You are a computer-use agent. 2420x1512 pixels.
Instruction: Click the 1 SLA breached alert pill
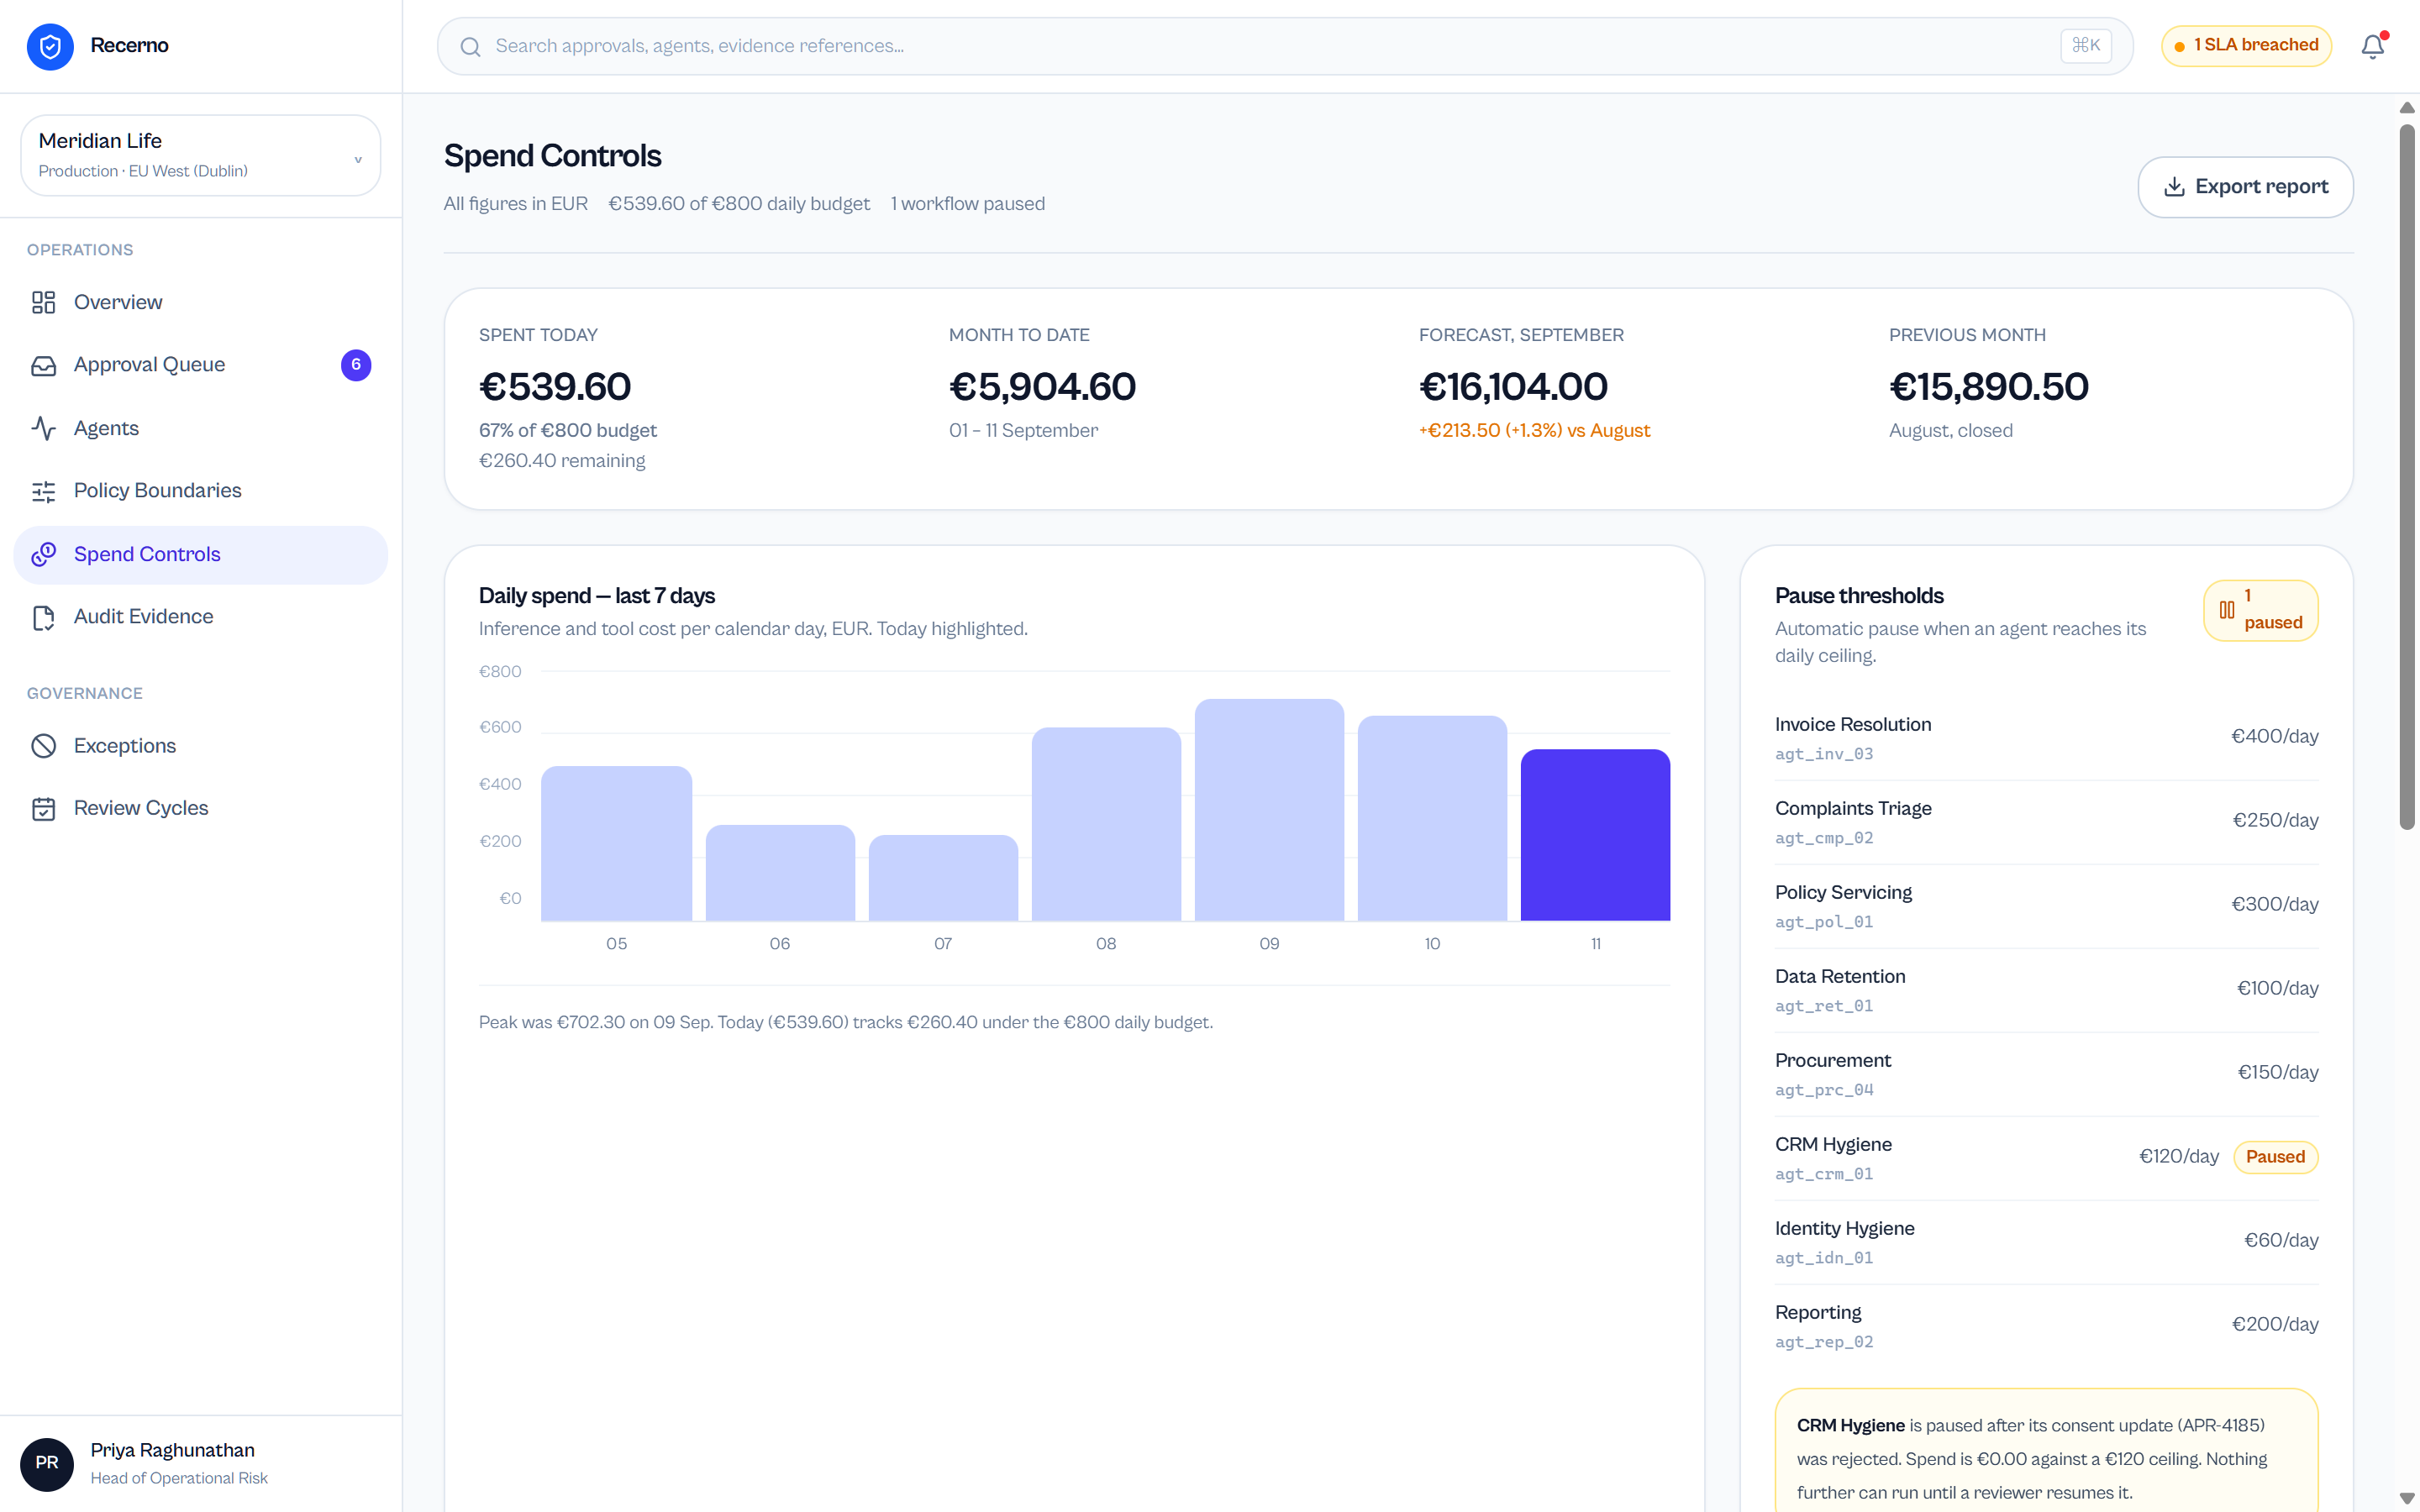[x=2246, y=46]
